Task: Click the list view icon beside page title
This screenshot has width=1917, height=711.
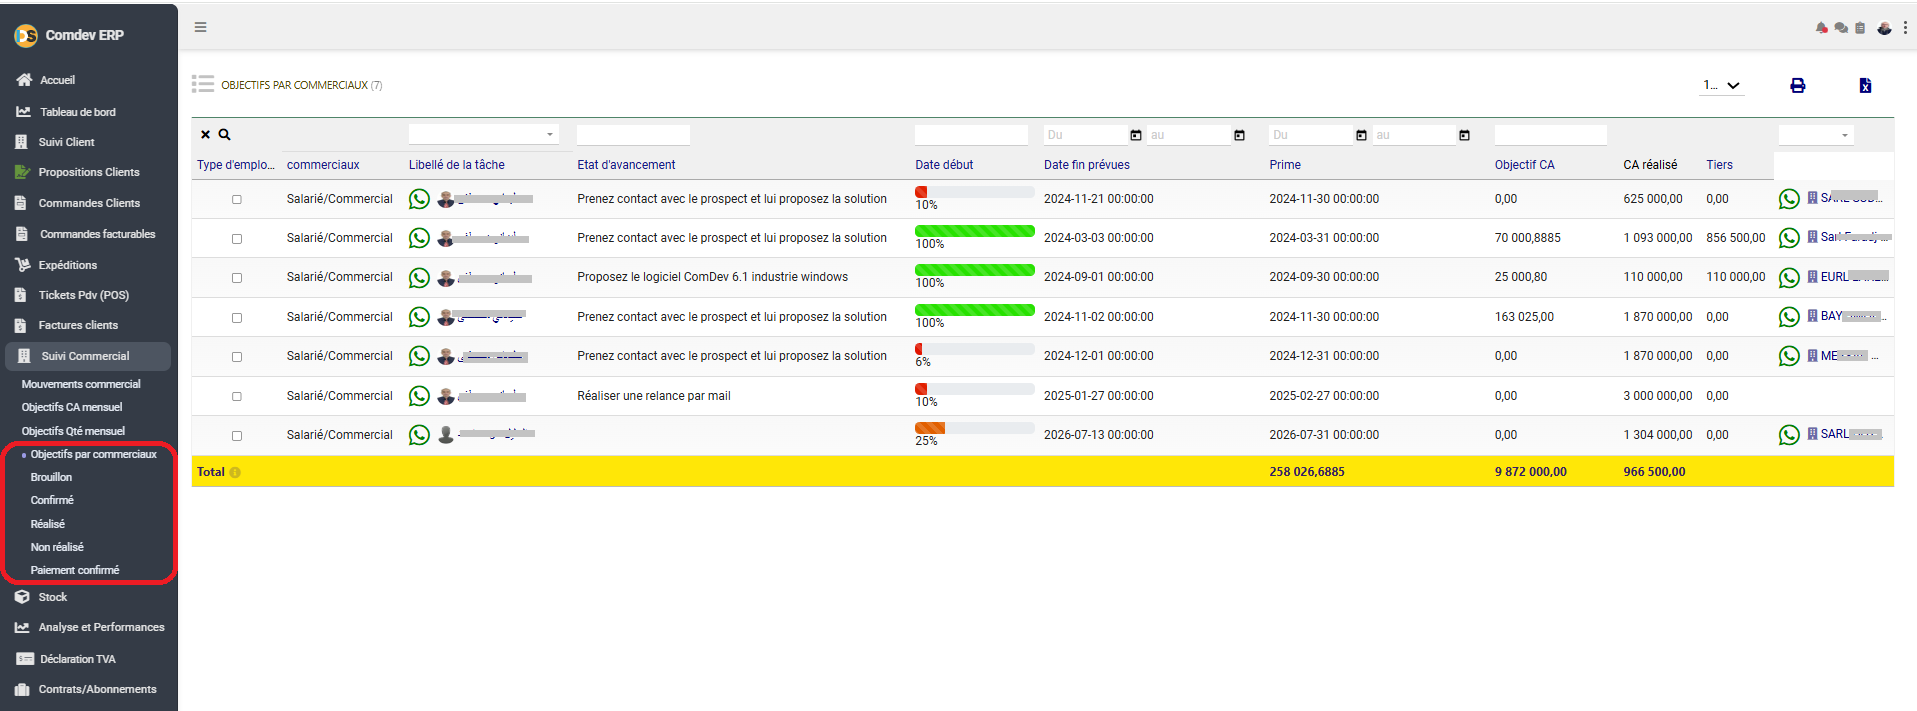Action: click(203, 84)
